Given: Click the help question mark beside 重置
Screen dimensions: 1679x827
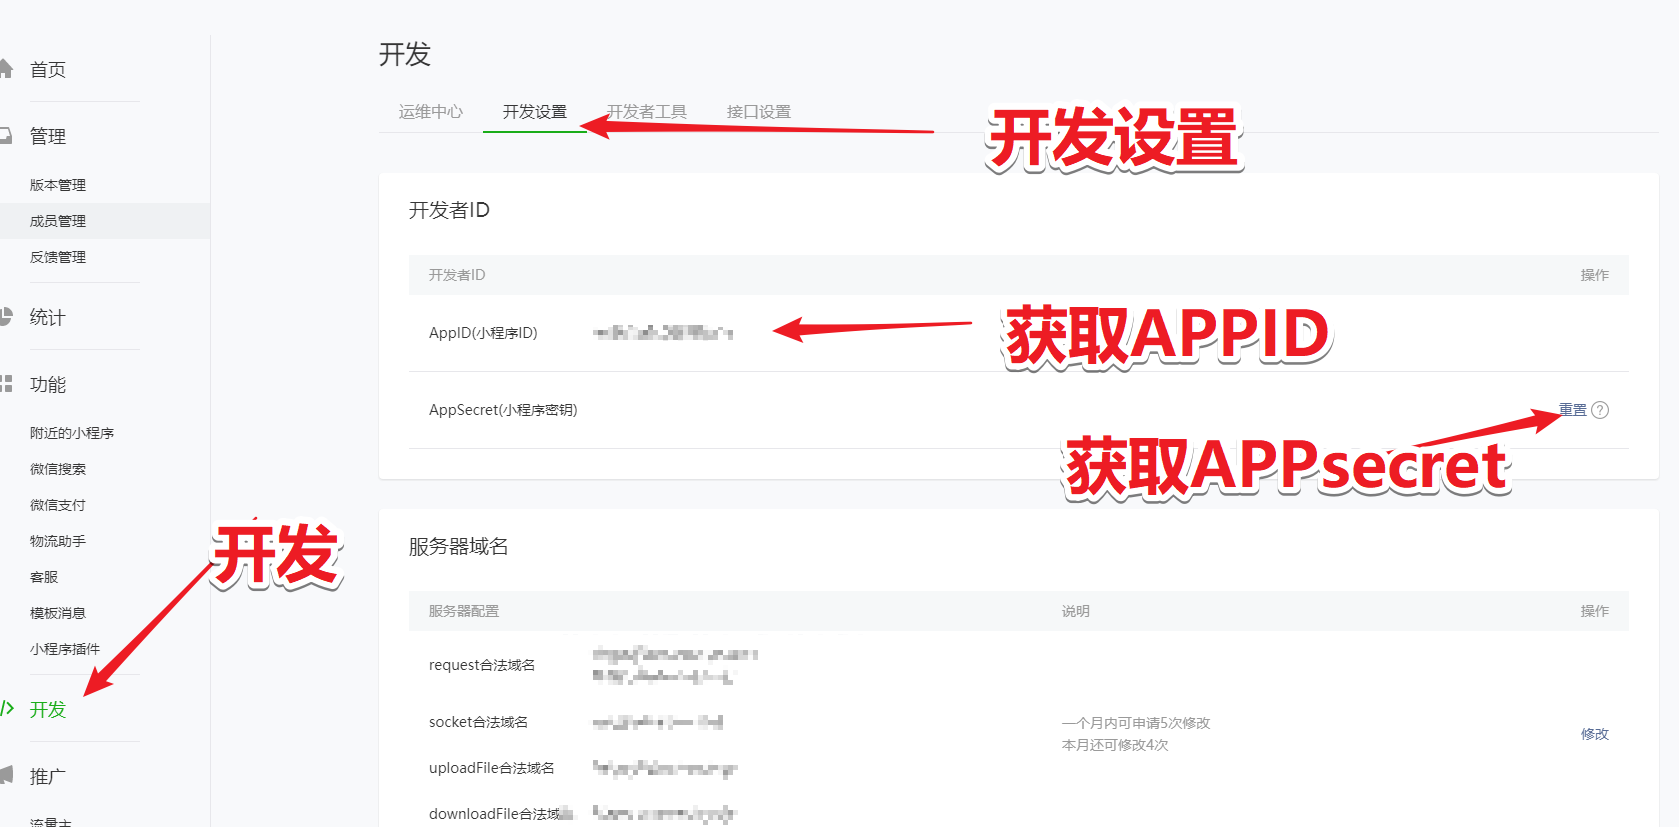Looking at the screenshot, I should (1600, 410).
